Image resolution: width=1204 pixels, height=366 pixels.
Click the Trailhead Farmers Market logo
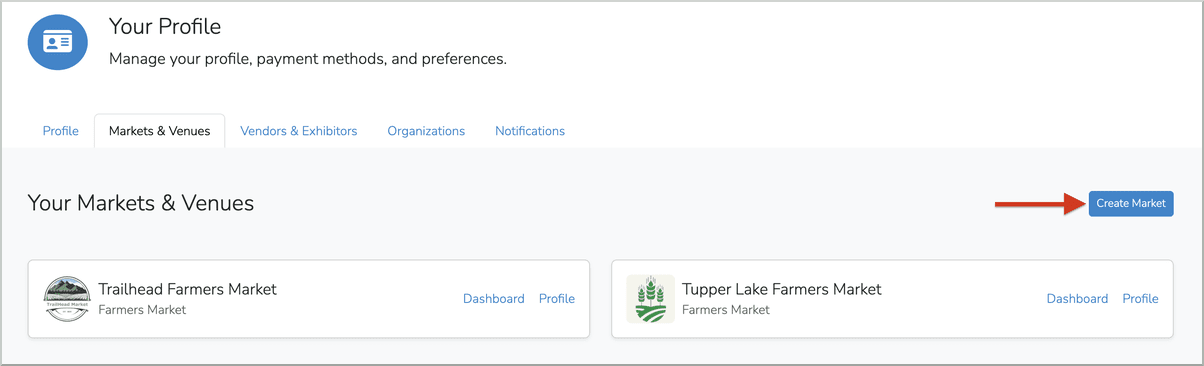coord(67,299)
